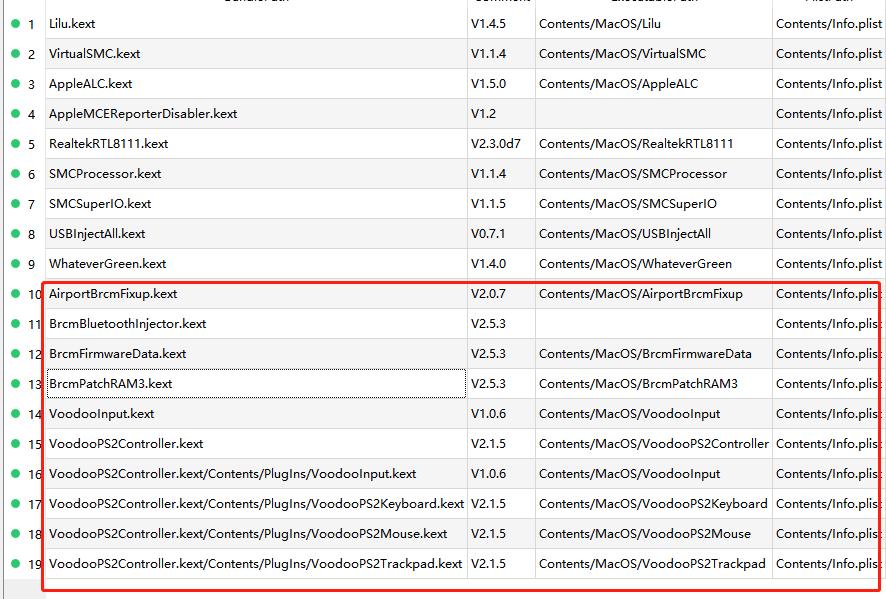Select the RealtekRTL8111.kext bundle path cell
Viewport: 886px width, 599px height.
[256, 144]
